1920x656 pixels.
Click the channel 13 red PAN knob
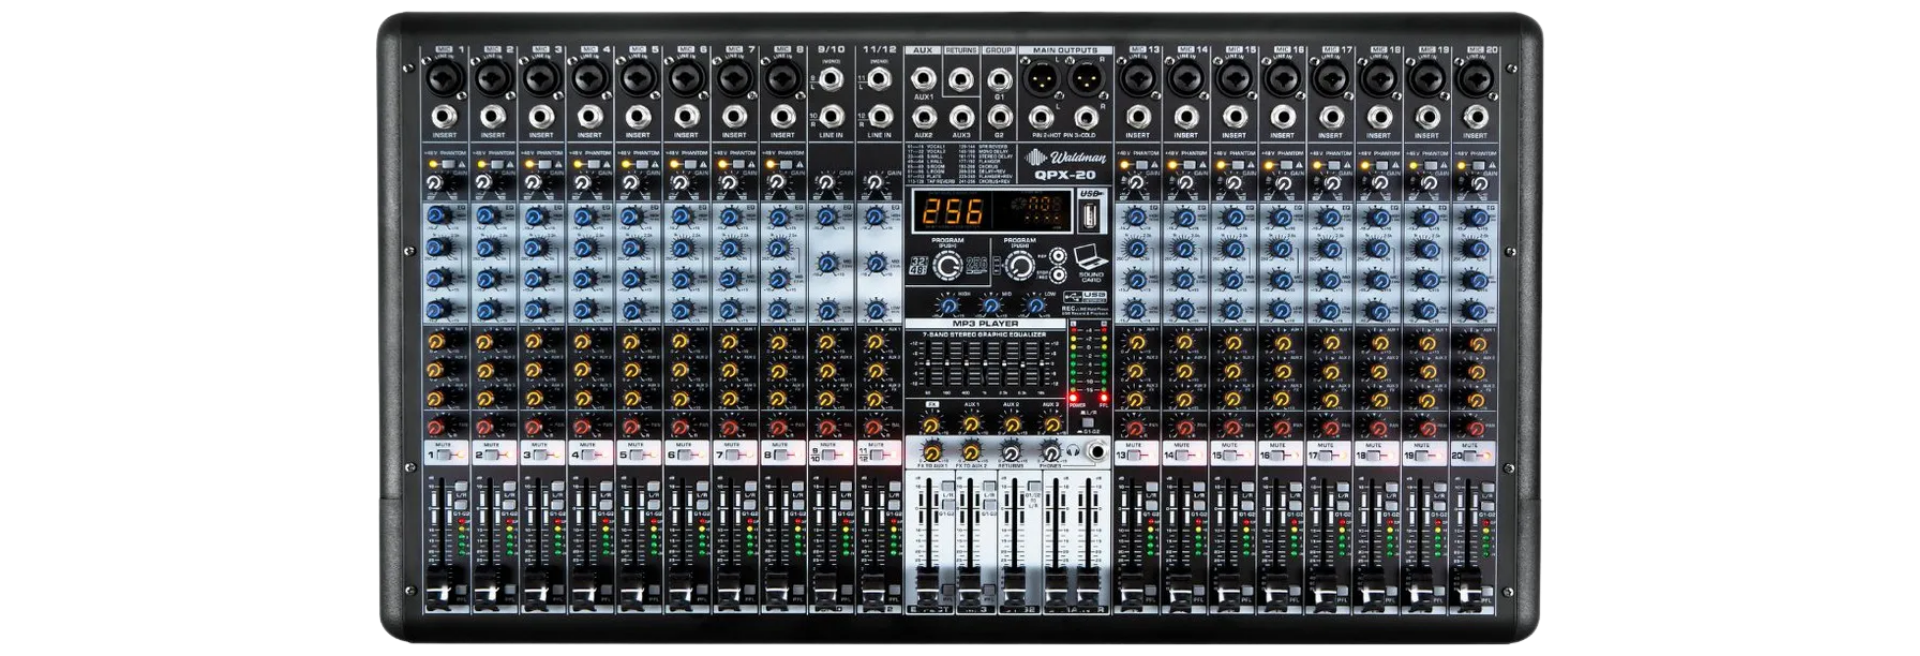pos(1134,427)
